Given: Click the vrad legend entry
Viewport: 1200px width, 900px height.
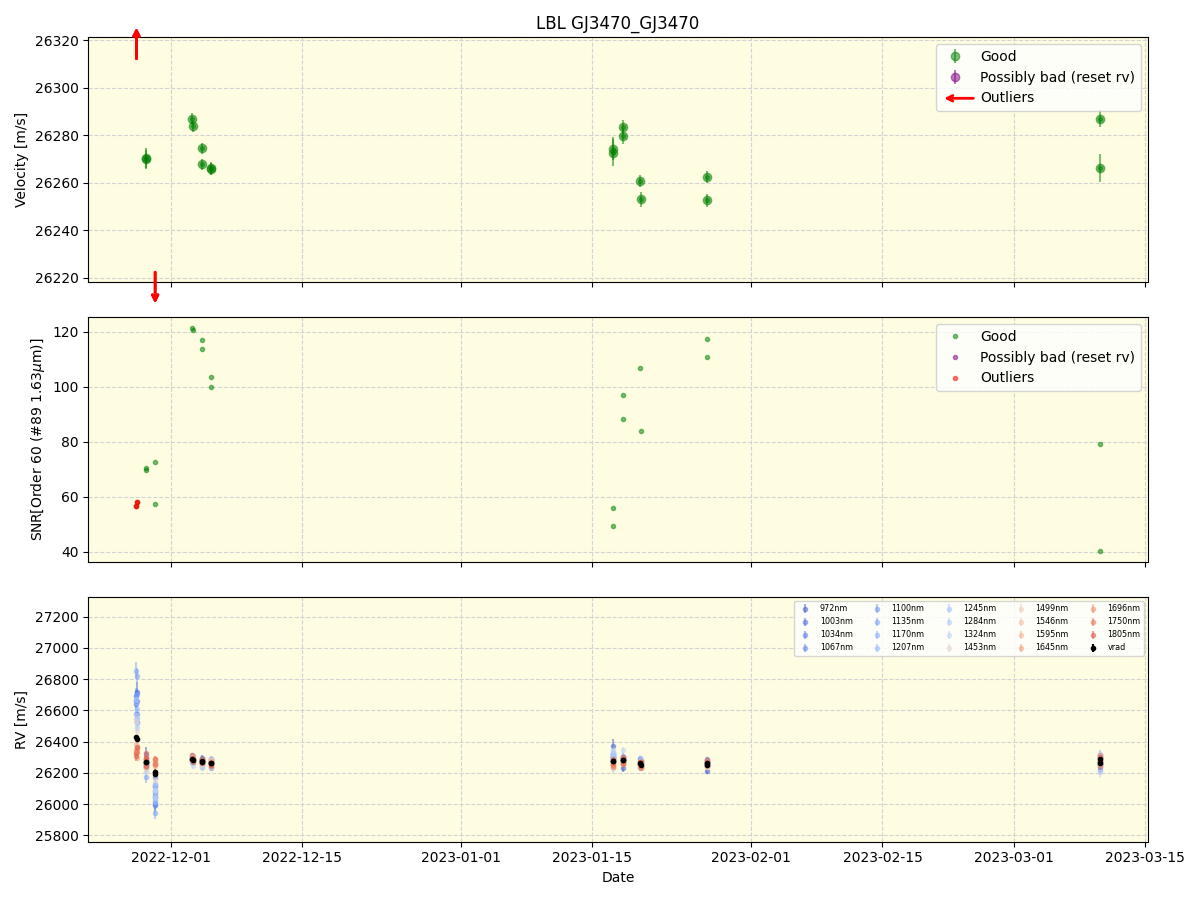Looking at the screenshot, I should 1116,647.
